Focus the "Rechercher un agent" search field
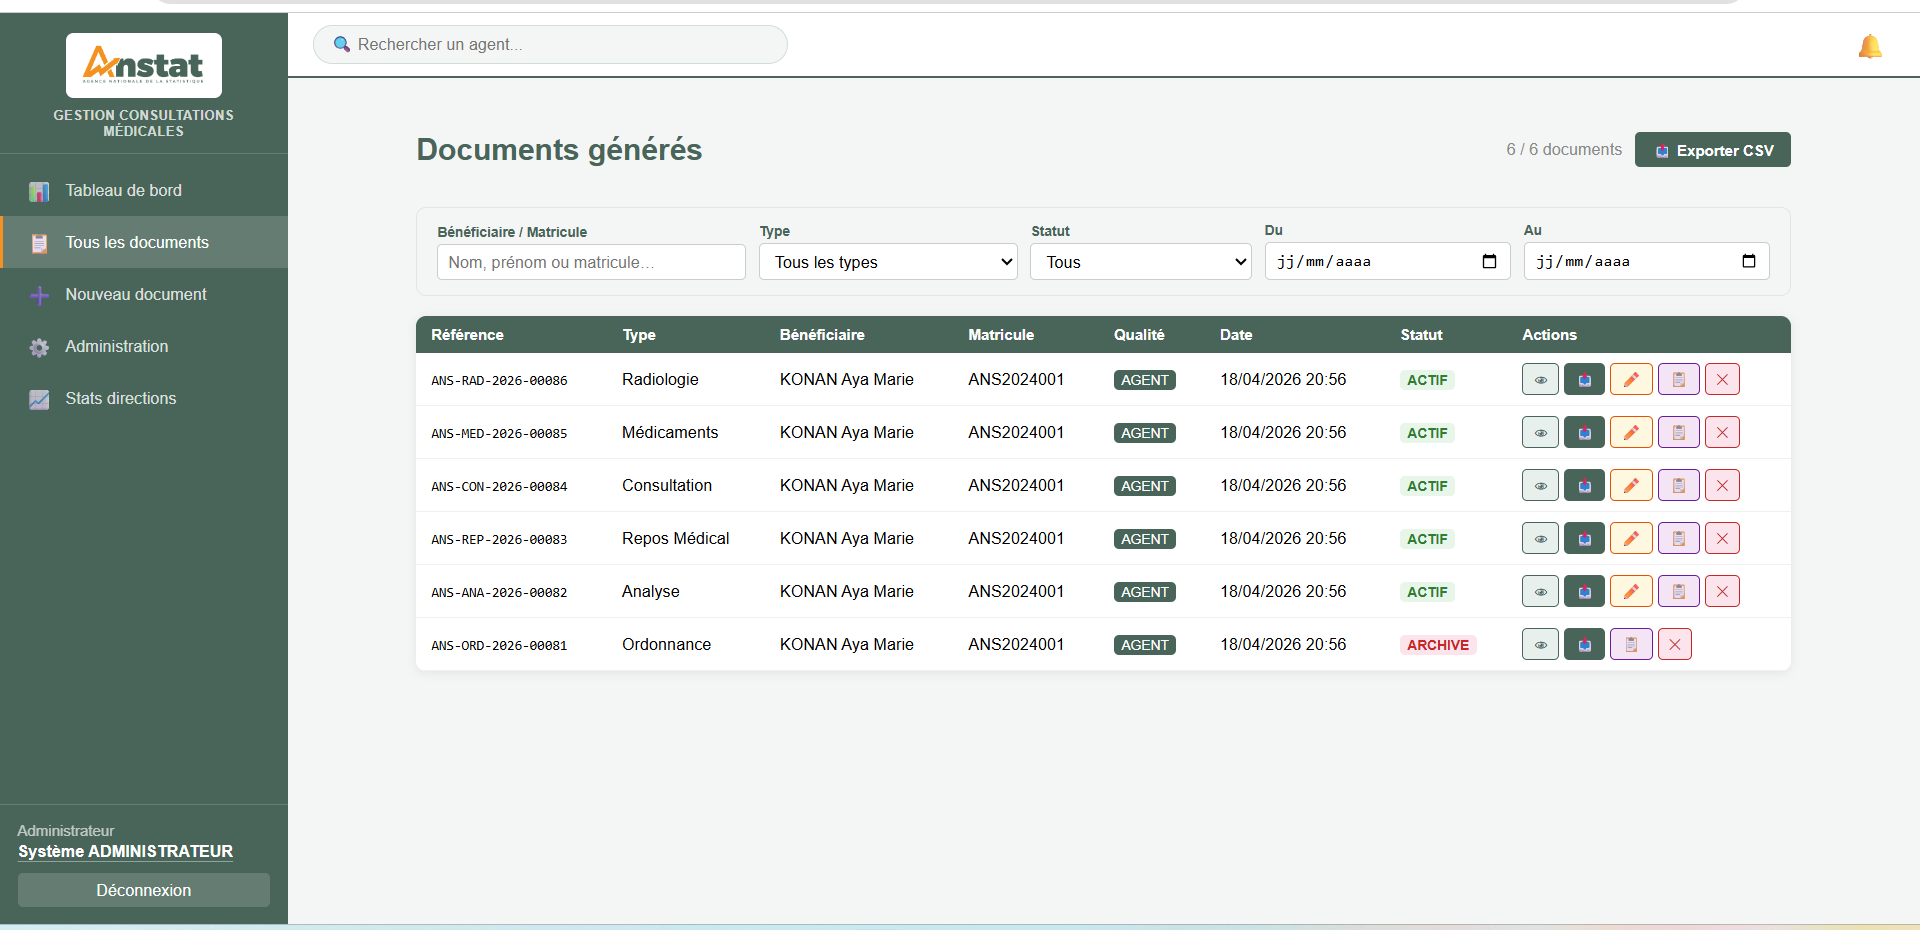 pos(550,45)
